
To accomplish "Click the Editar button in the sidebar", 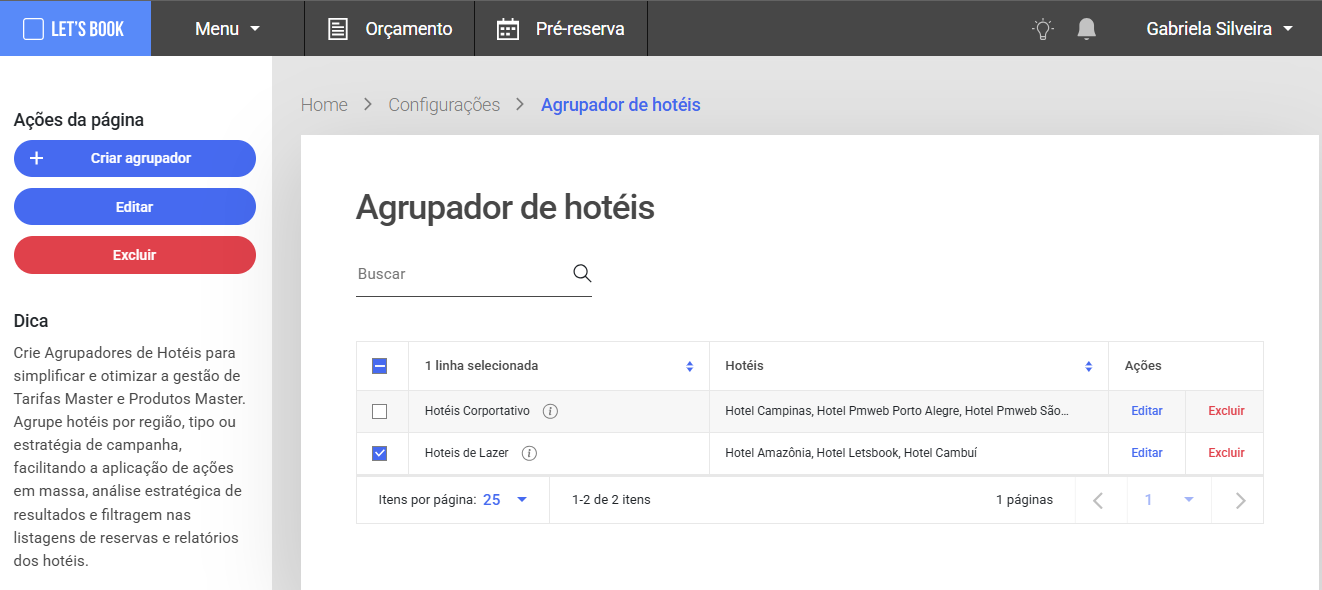I will (135, 207).
